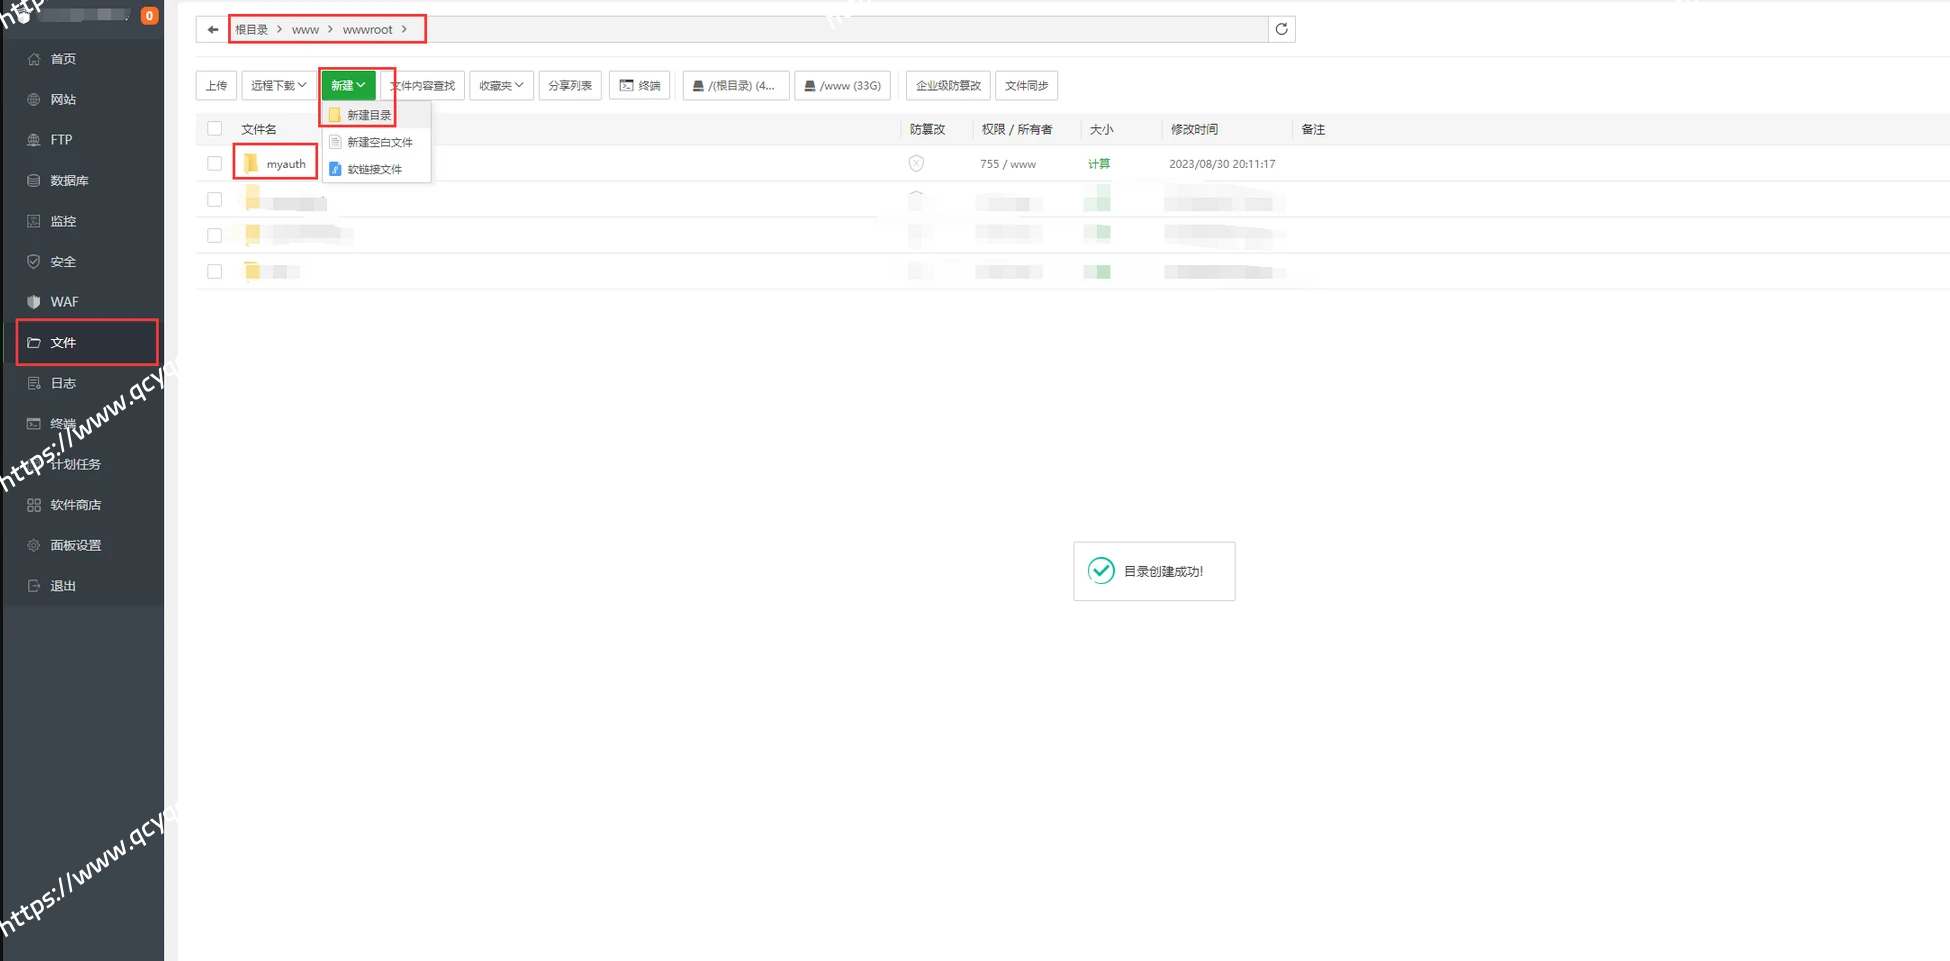This screenshot has height=961, width=1950.
Task: Check the box for myauth folder
Action: click(x=214, y=164)
